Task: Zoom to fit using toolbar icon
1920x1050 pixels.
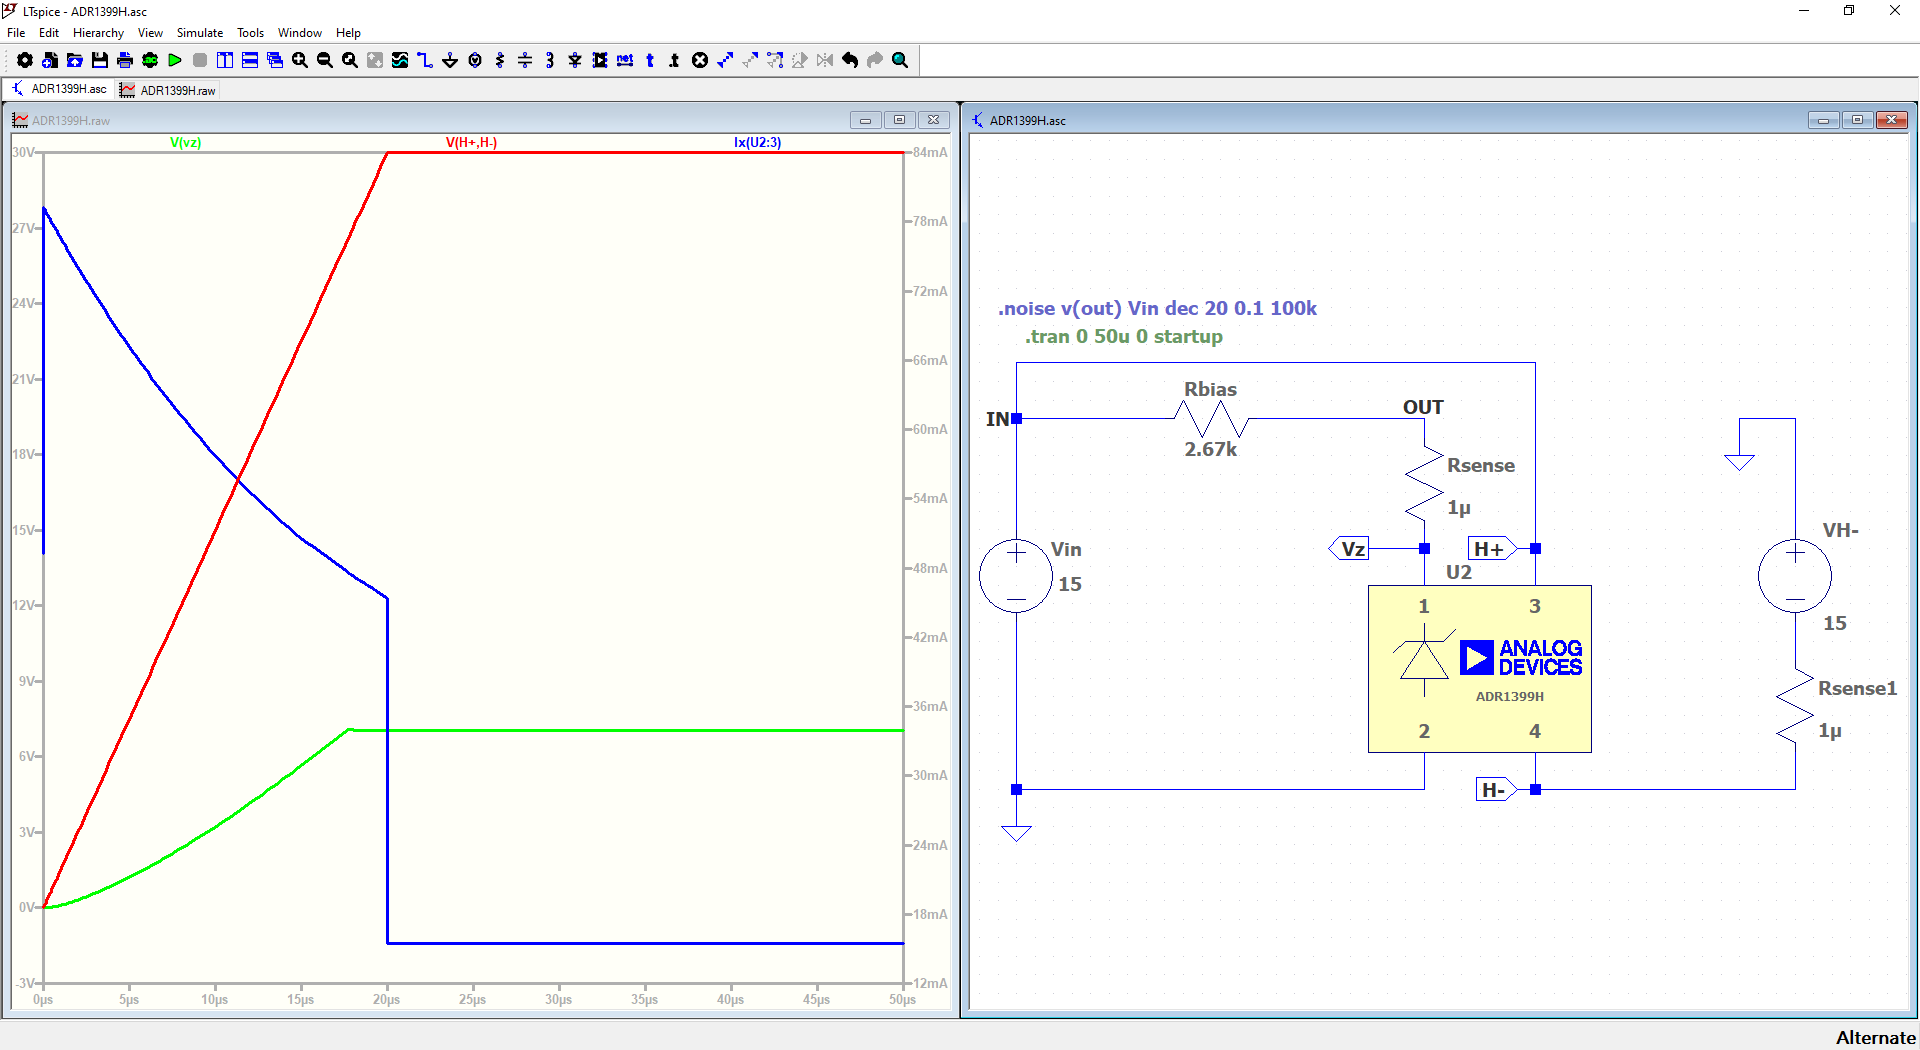Action: (x=350, y=60)
